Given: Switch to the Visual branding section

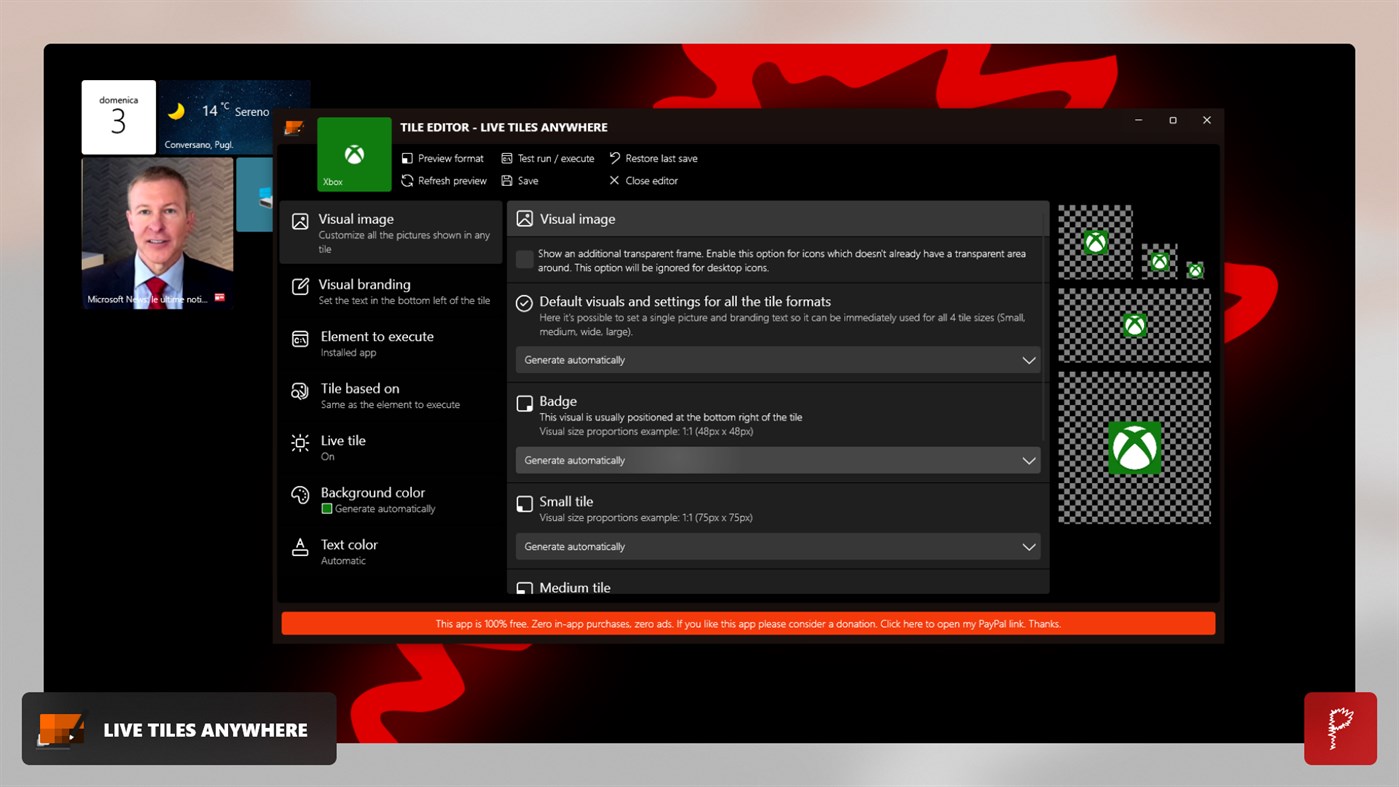Looking at the screenshot, I should (x=390, y=291).
